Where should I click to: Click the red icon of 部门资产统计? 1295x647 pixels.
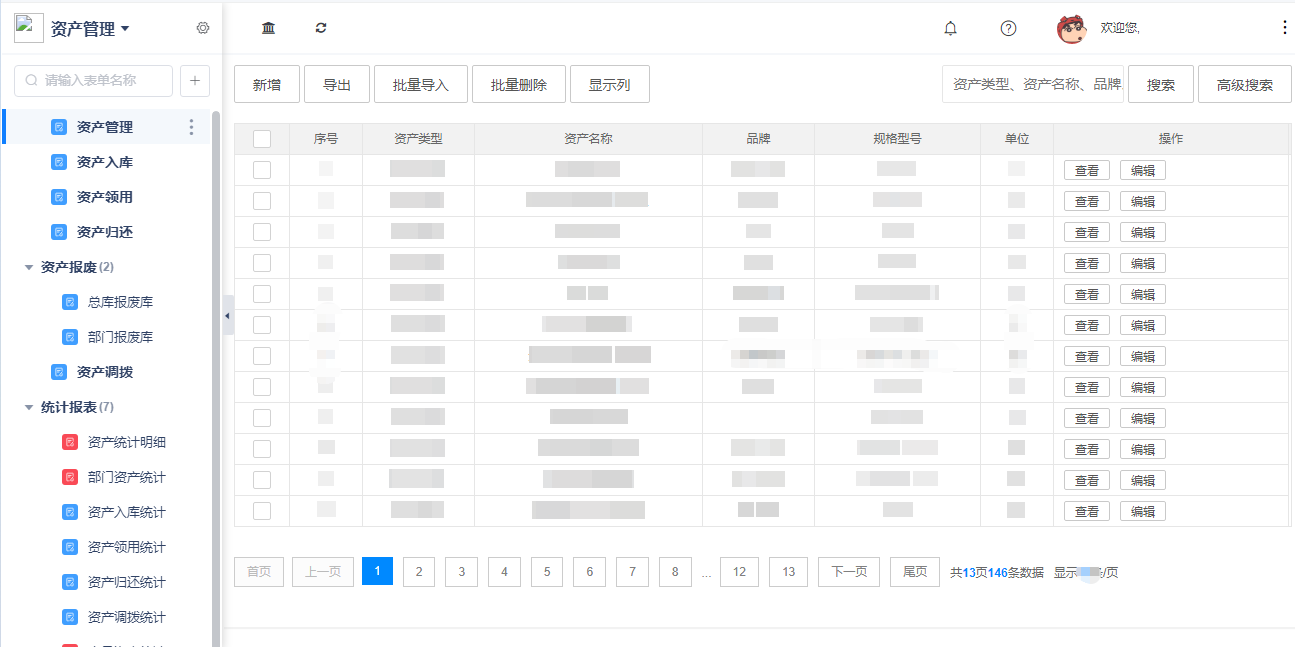pos(70,477)
